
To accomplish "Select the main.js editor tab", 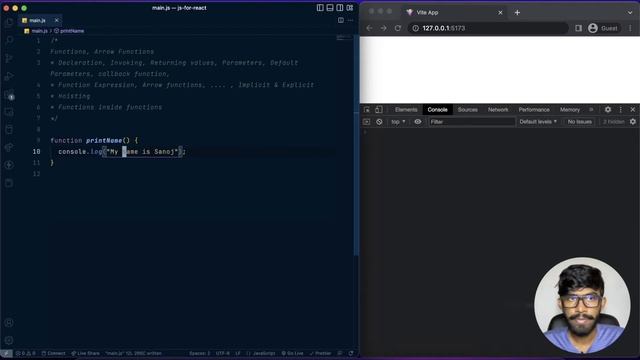I will coord(37,20).
